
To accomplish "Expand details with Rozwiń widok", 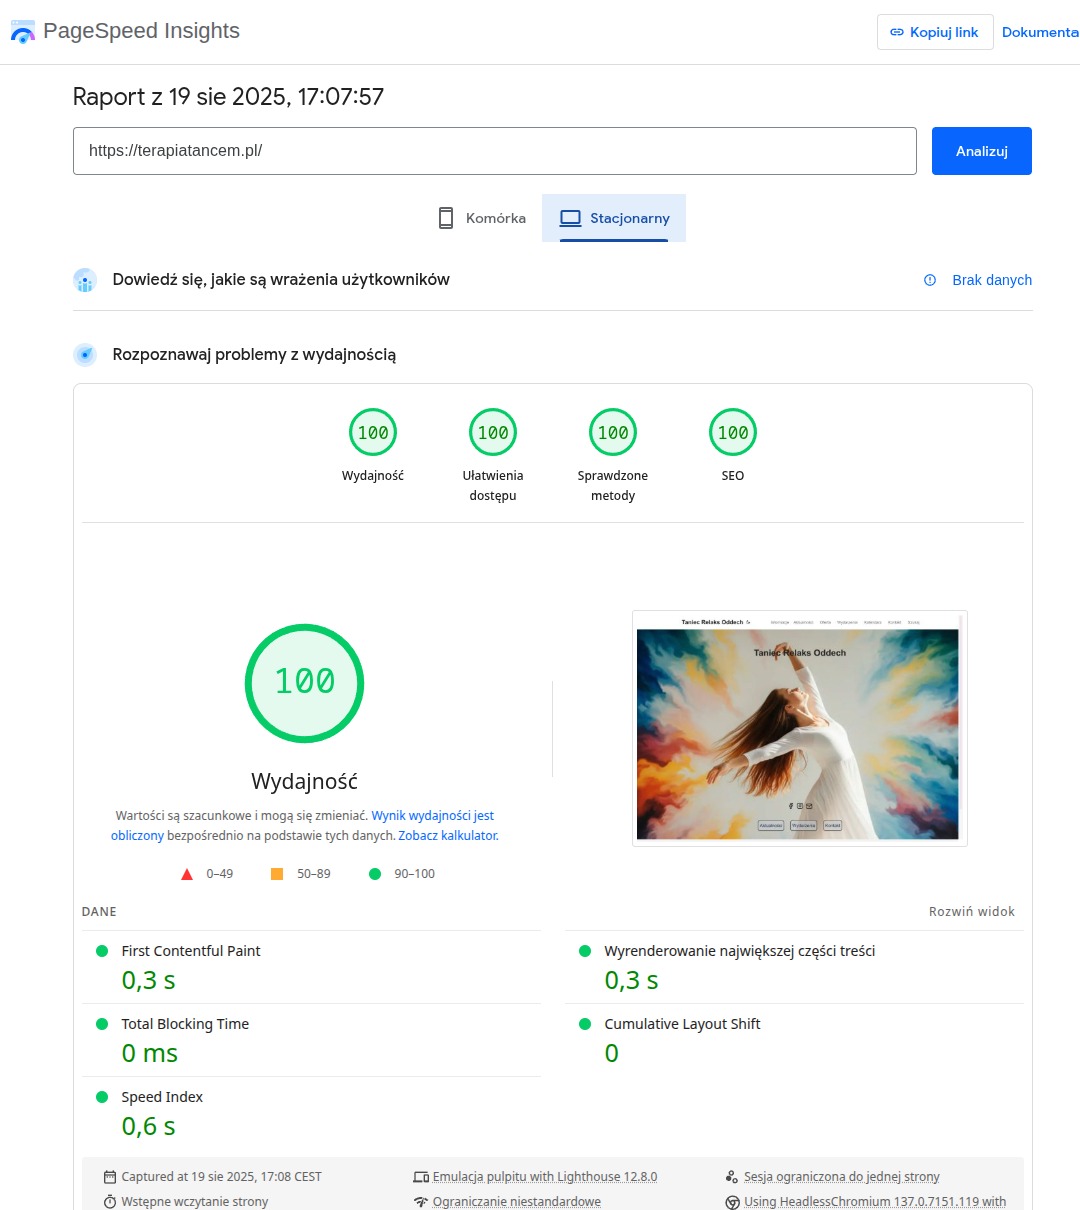I will pyautogui.click(x=971, y=911).
